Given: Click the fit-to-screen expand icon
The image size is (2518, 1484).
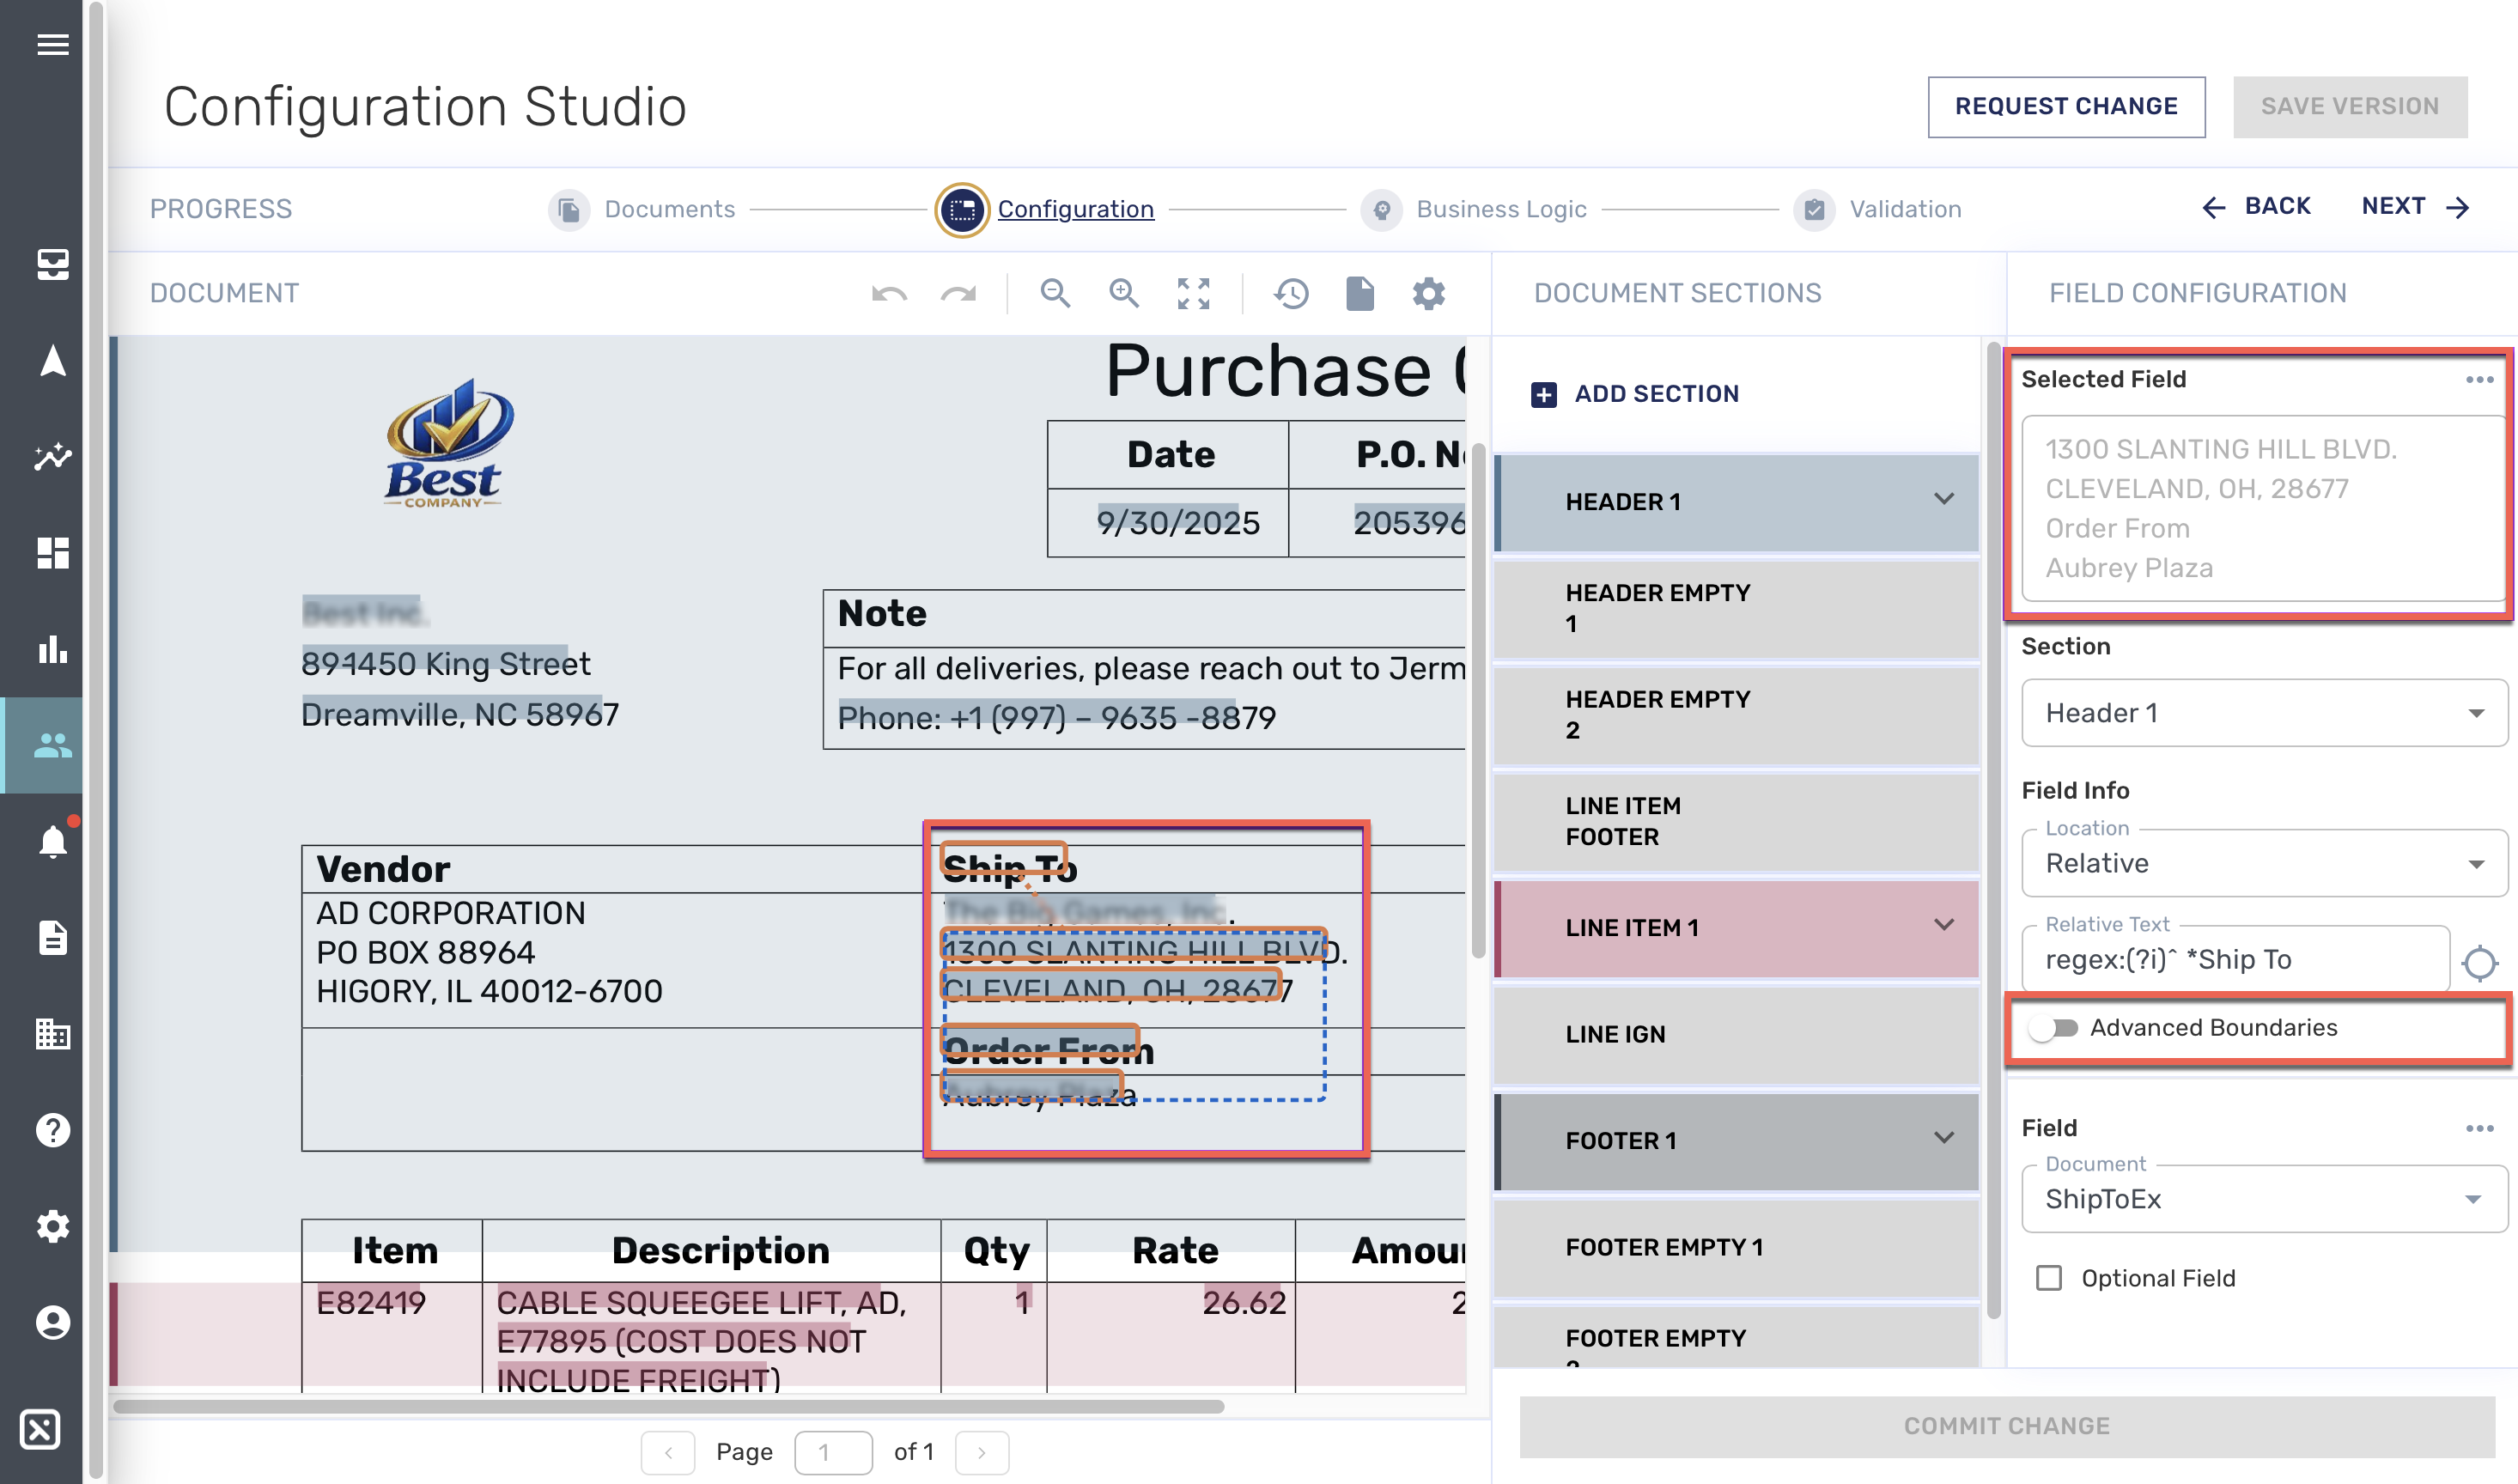Looking at the screenshot, I should click(1193, 293).
